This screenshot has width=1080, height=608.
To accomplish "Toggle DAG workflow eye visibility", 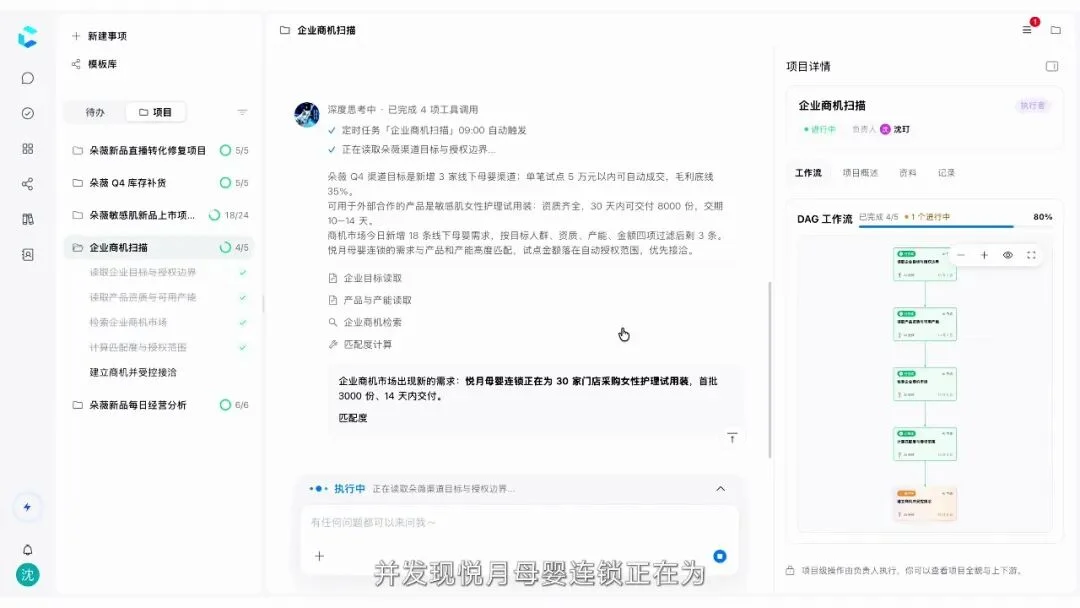I will coord(1008,255).
